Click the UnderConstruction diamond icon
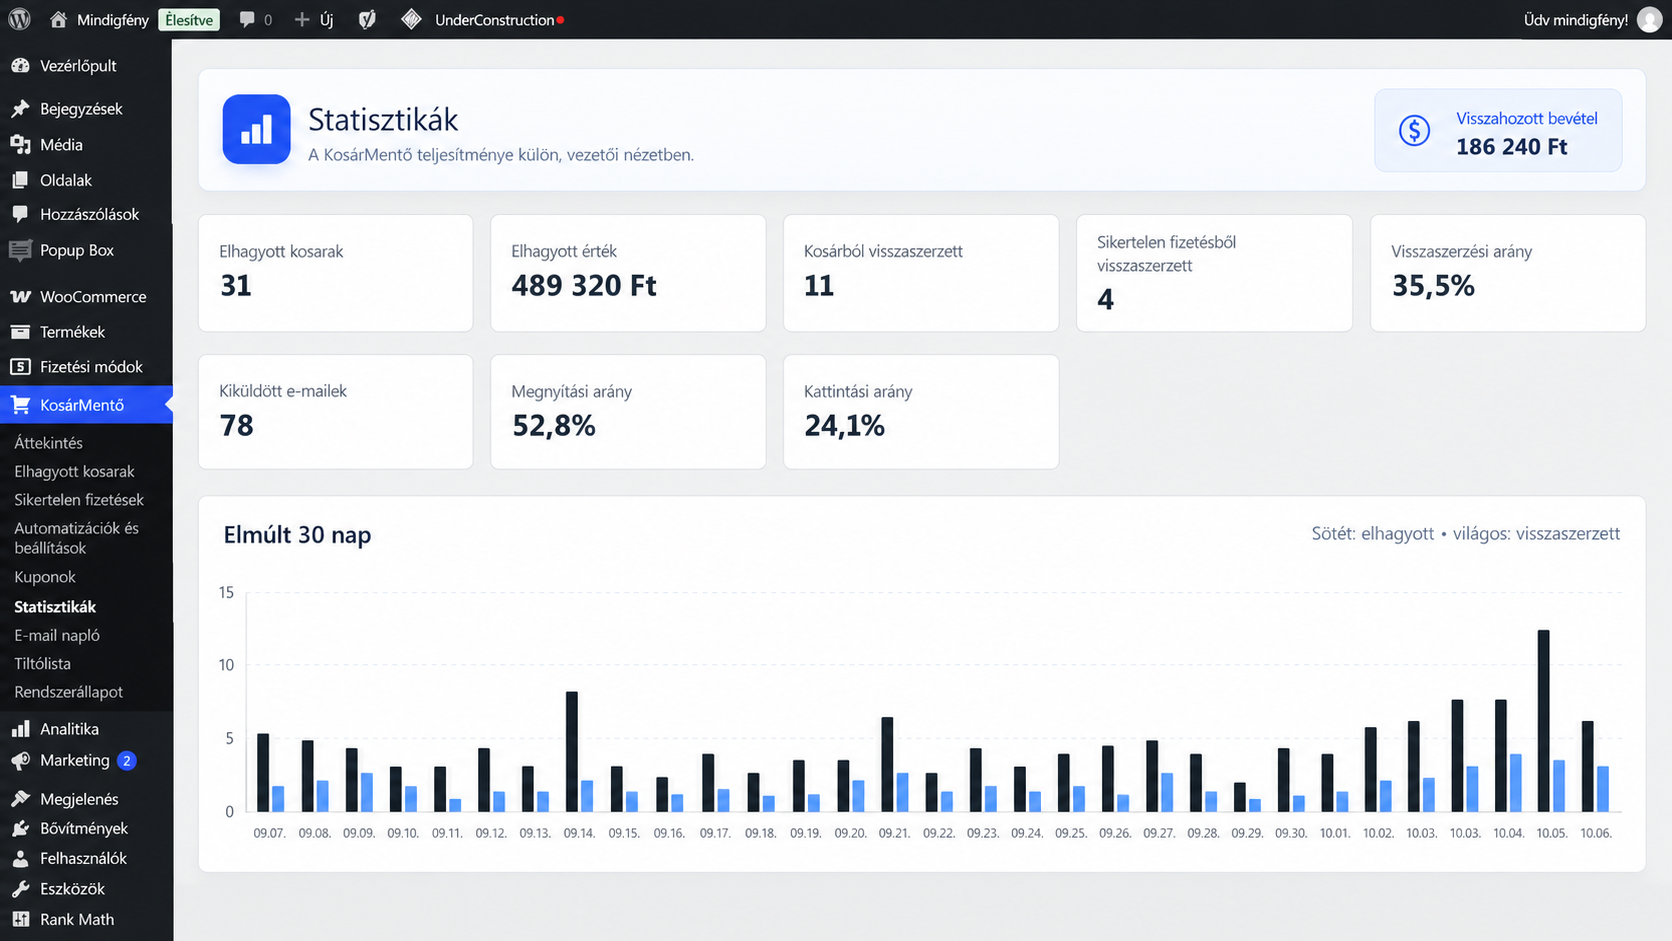The image size is (1672, 941). coord(411,19)
